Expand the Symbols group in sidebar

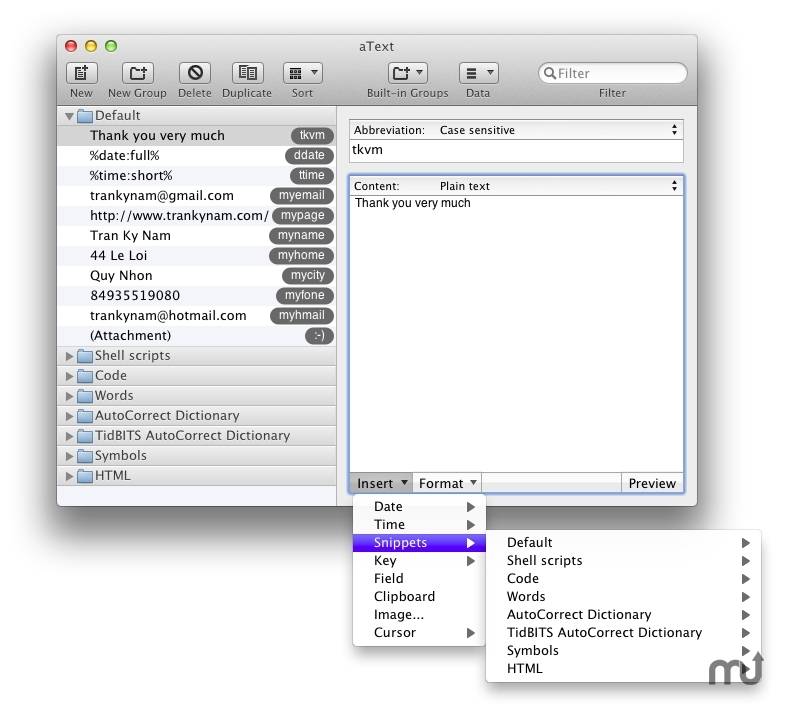coord(70,456)
